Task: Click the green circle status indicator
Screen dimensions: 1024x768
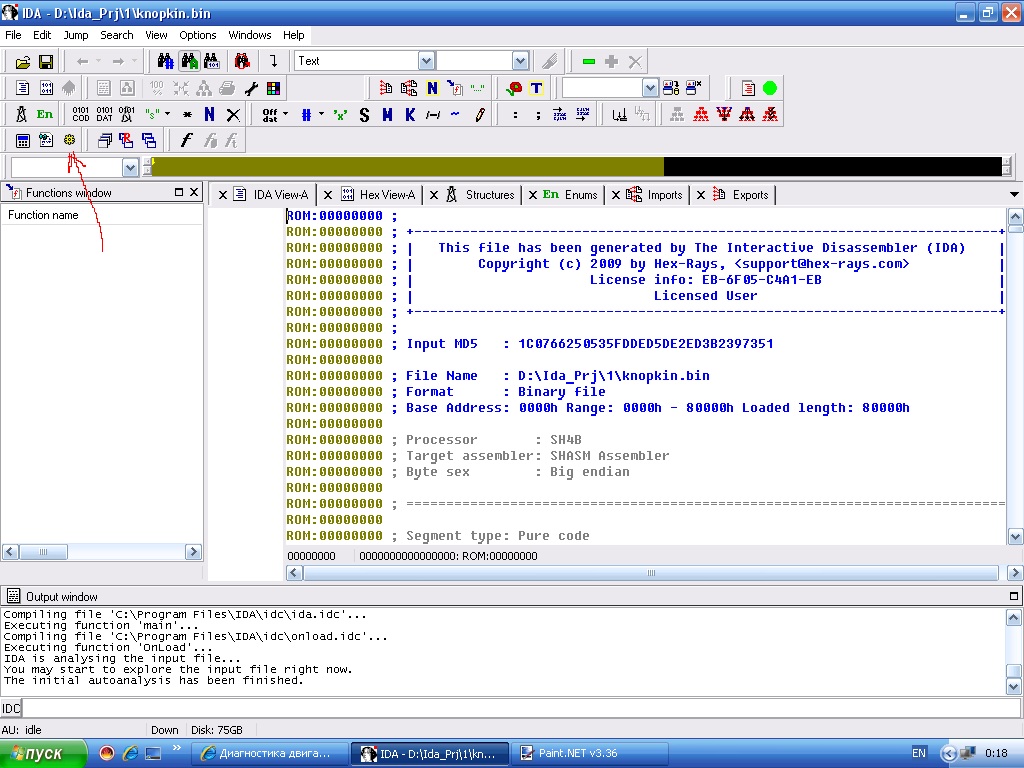Action: [770, 88]
